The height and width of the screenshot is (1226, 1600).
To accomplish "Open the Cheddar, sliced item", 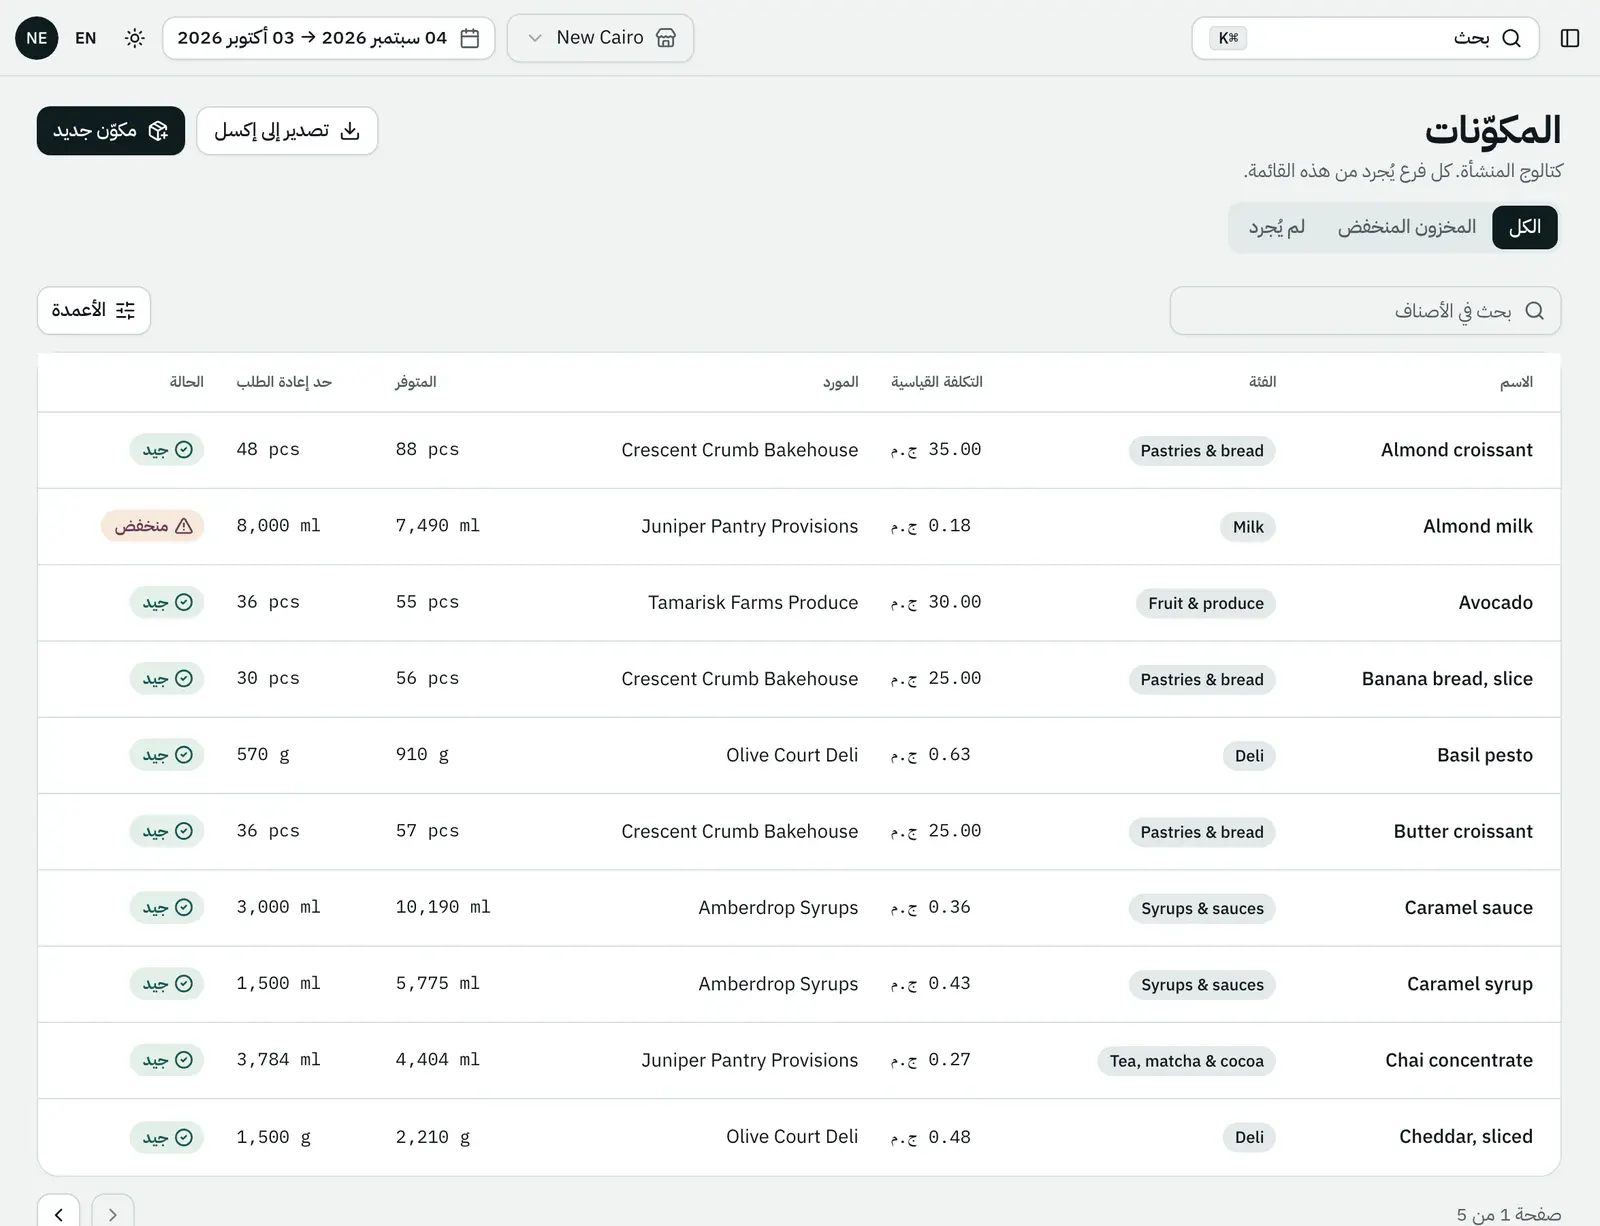I will (x=1465, y=1137).
